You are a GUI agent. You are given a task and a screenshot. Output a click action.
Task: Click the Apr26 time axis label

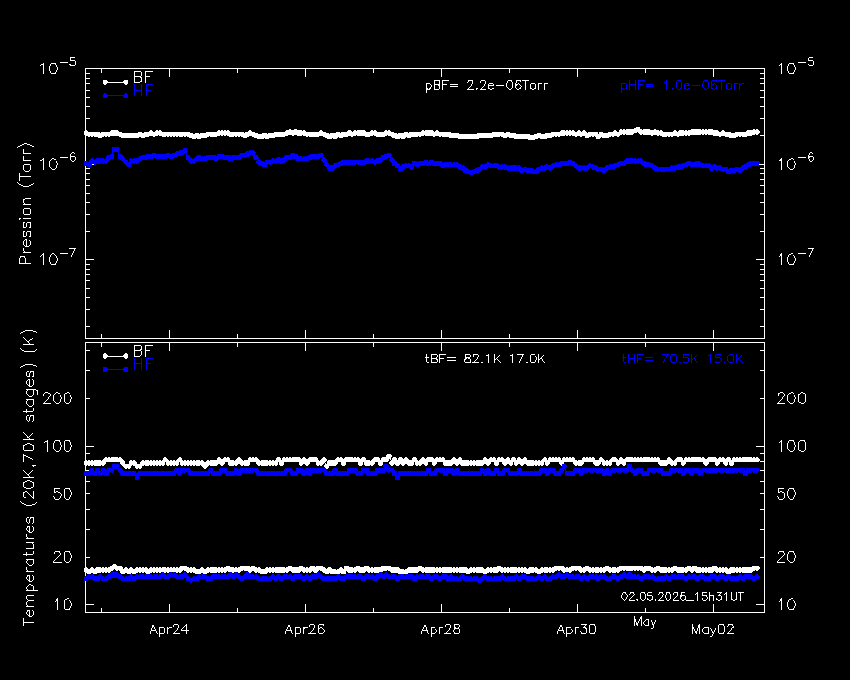(305, 630)
